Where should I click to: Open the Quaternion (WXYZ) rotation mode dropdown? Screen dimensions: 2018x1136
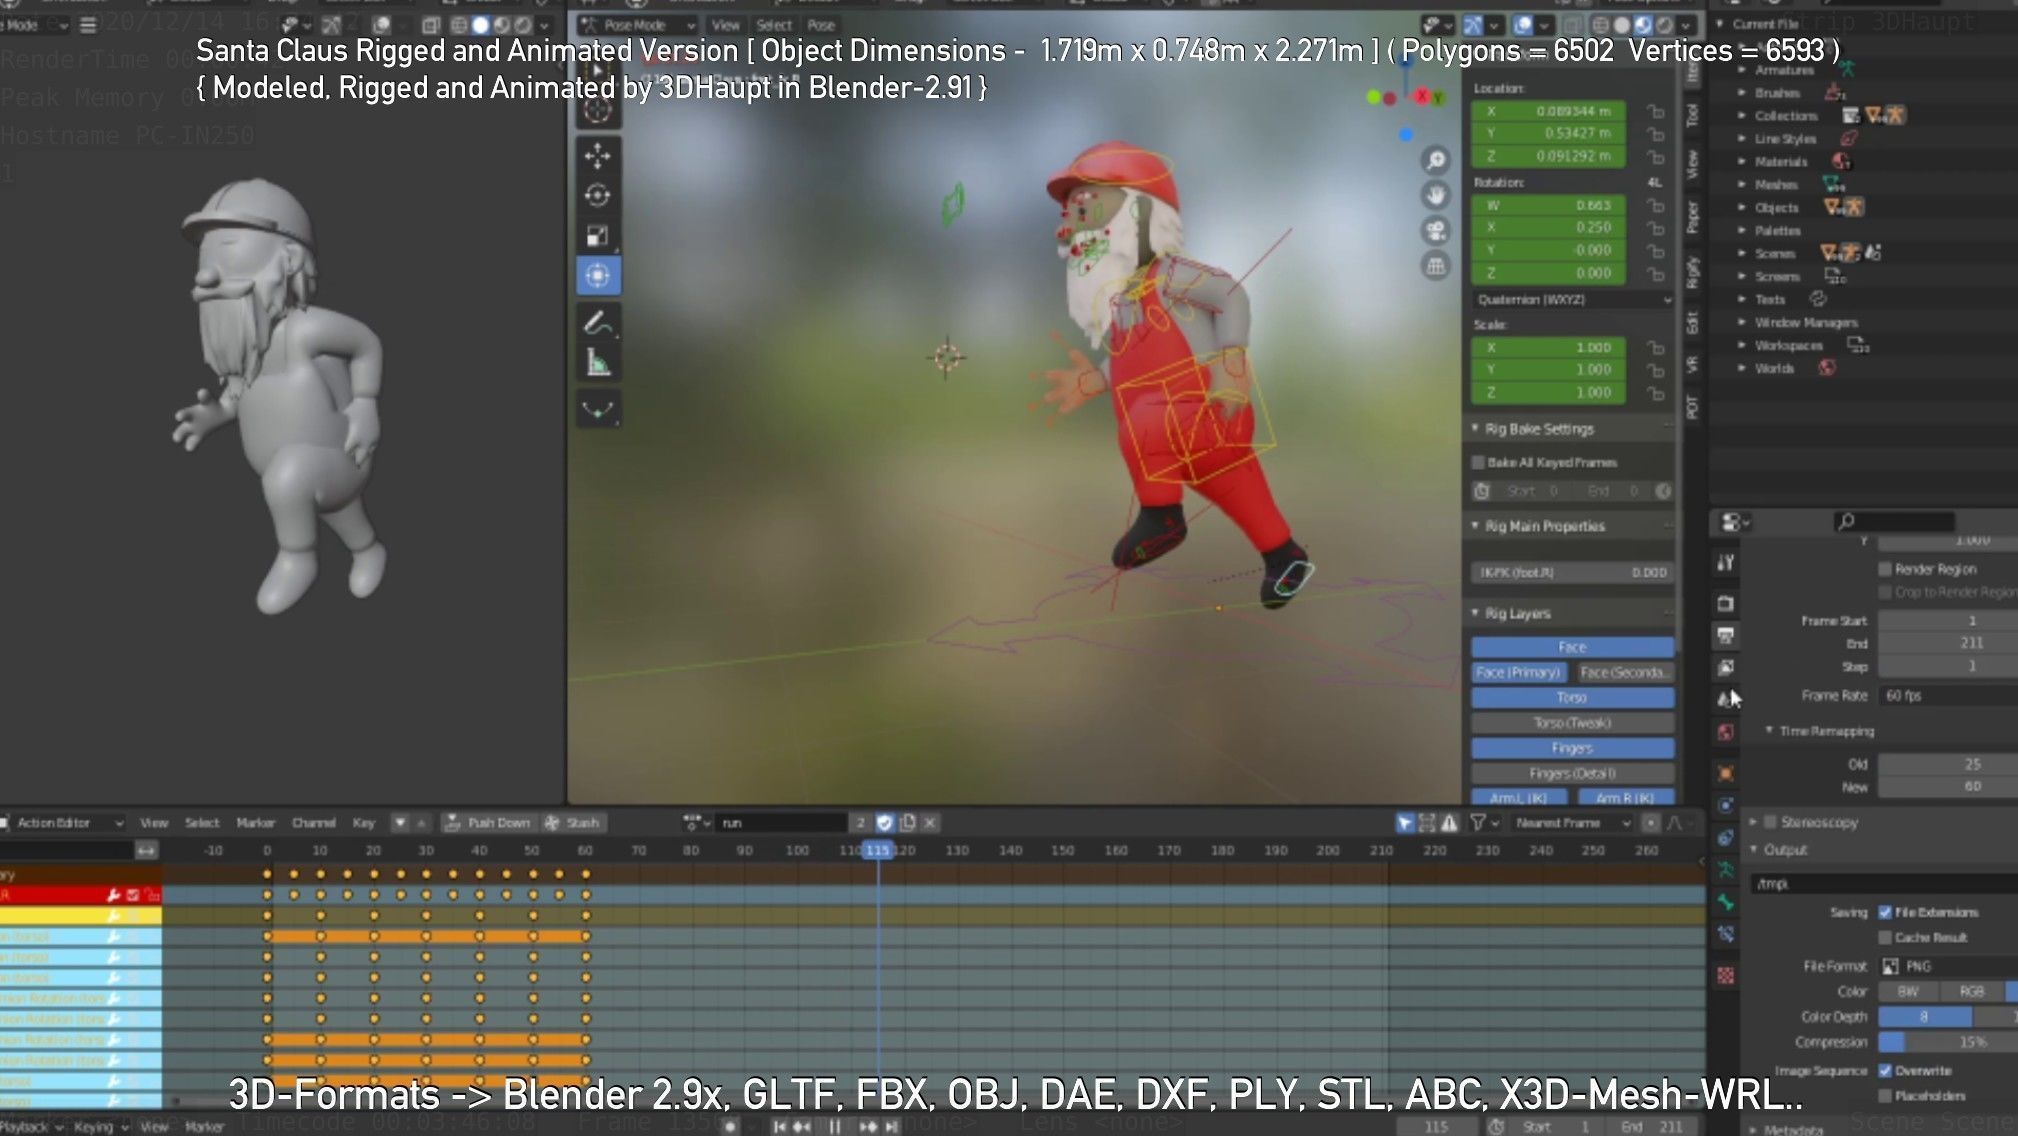pos(1573,299)
